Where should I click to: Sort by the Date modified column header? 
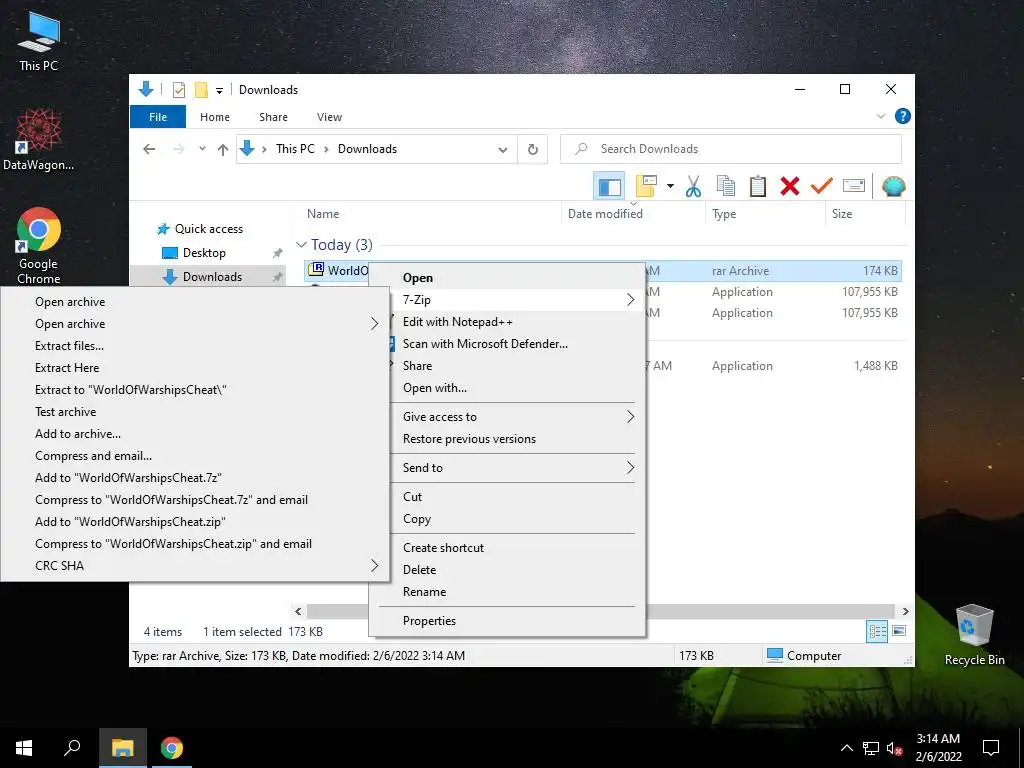click(x=605, y=214)
